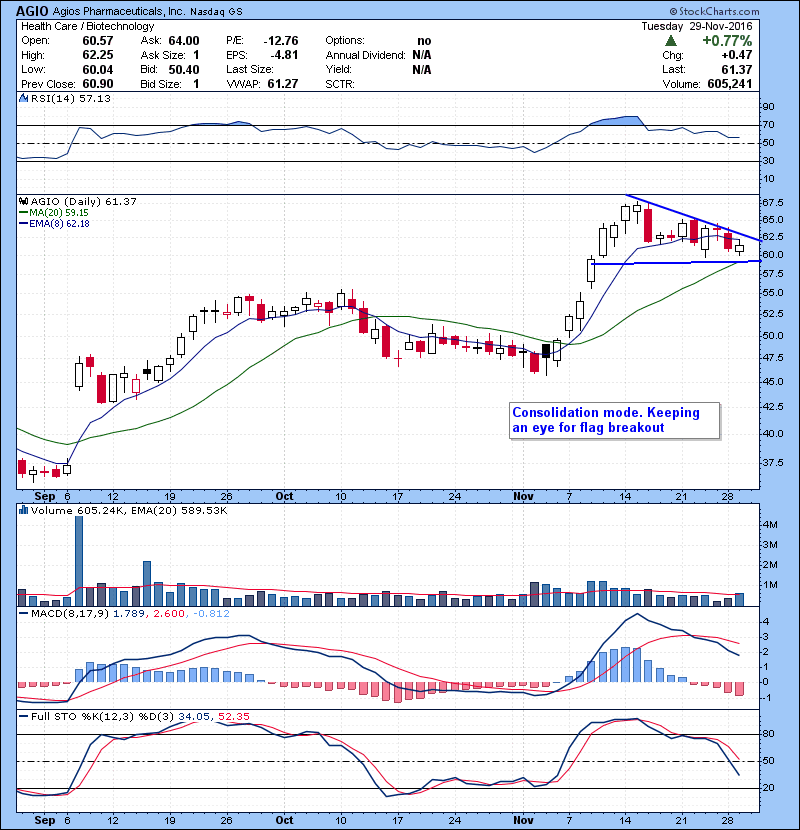Click the Consolidation mode annotation box

[615, 420]
